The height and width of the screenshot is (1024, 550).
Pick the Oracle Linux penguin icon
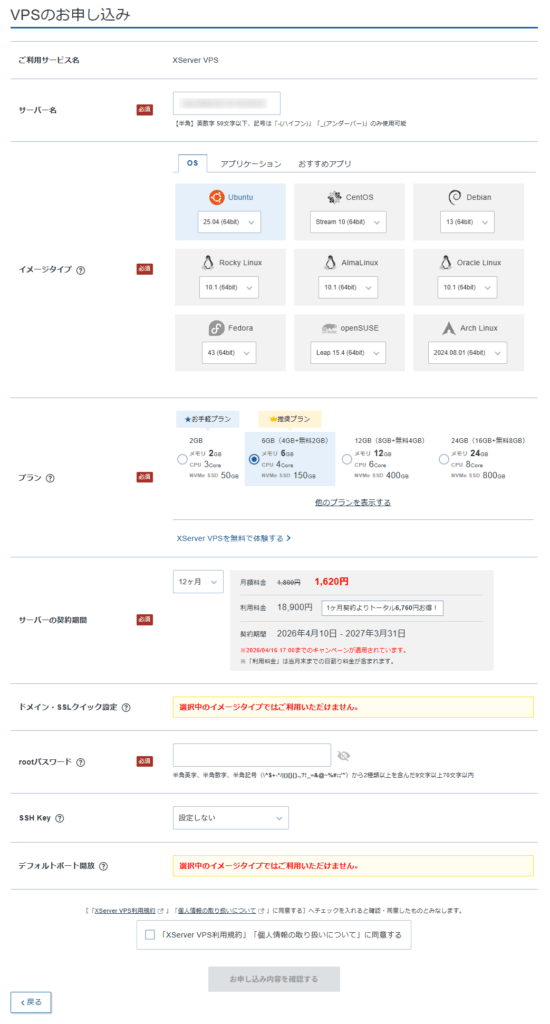tap(445, 263)
